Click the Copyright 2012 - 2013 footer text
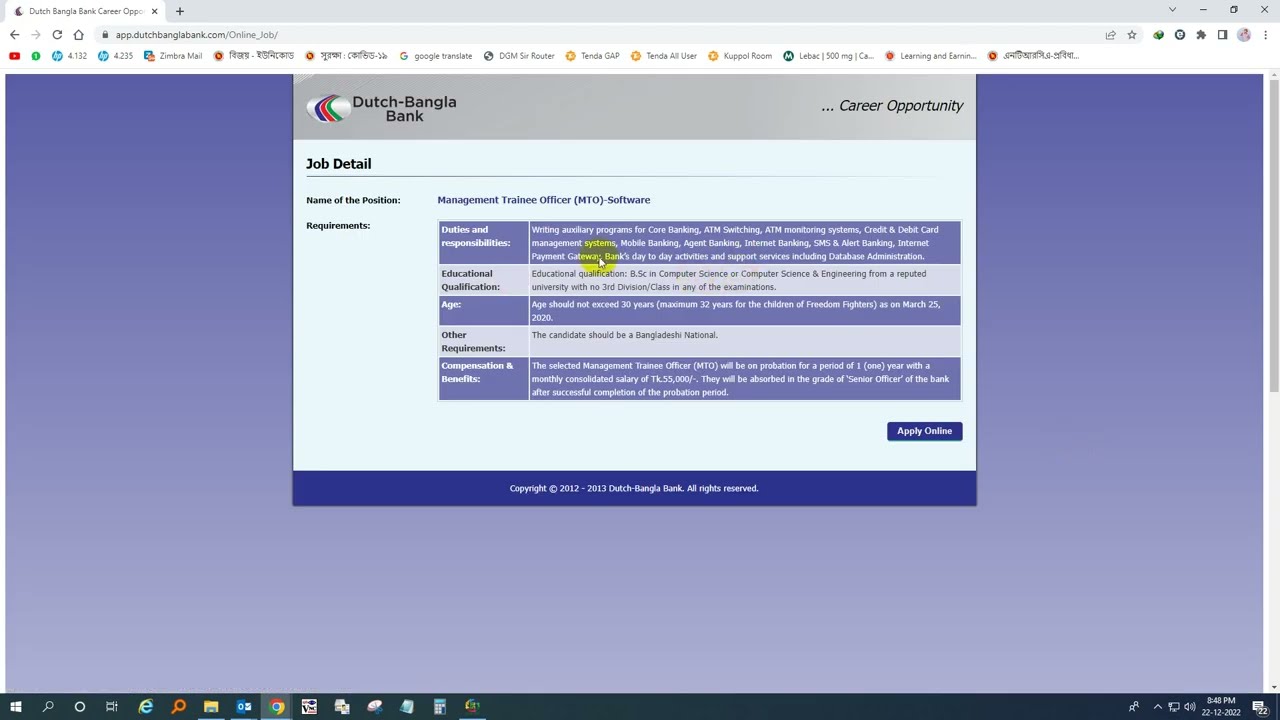 click(x=634, y=488)
